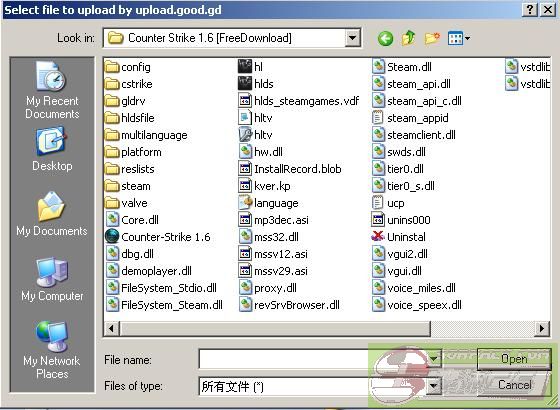Open My Recent Documents shortcut

tap(52, 90)
